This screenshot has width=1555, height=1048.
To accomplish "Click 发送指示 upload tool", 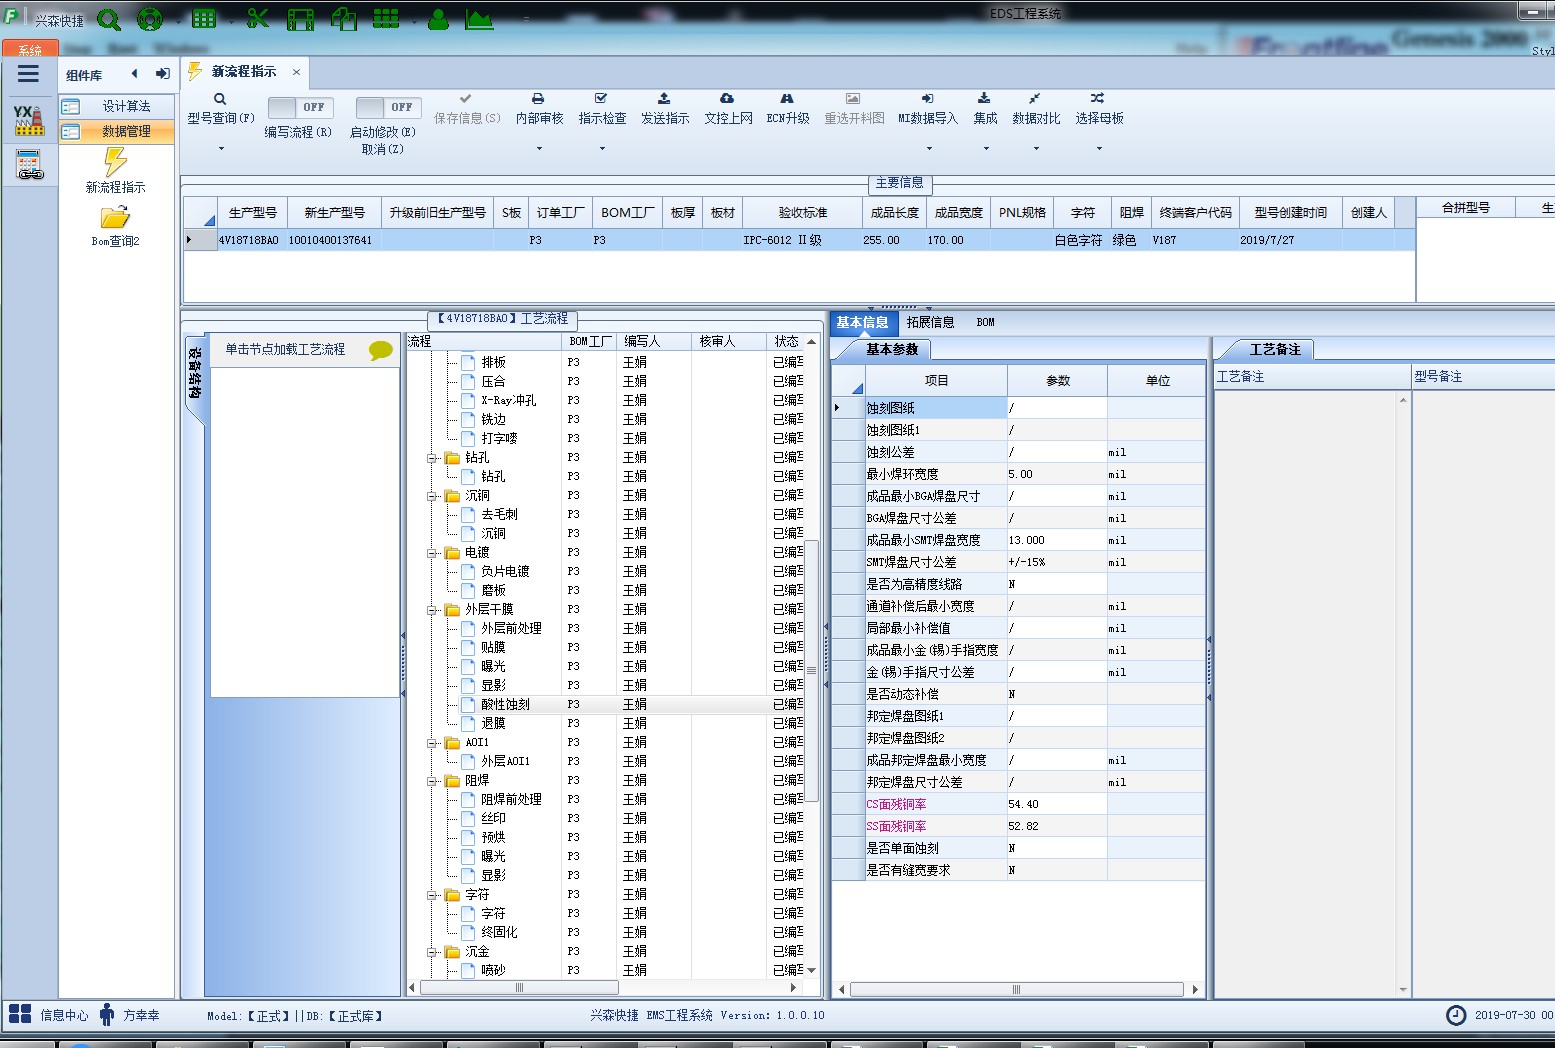I will (x=665, y=110).
